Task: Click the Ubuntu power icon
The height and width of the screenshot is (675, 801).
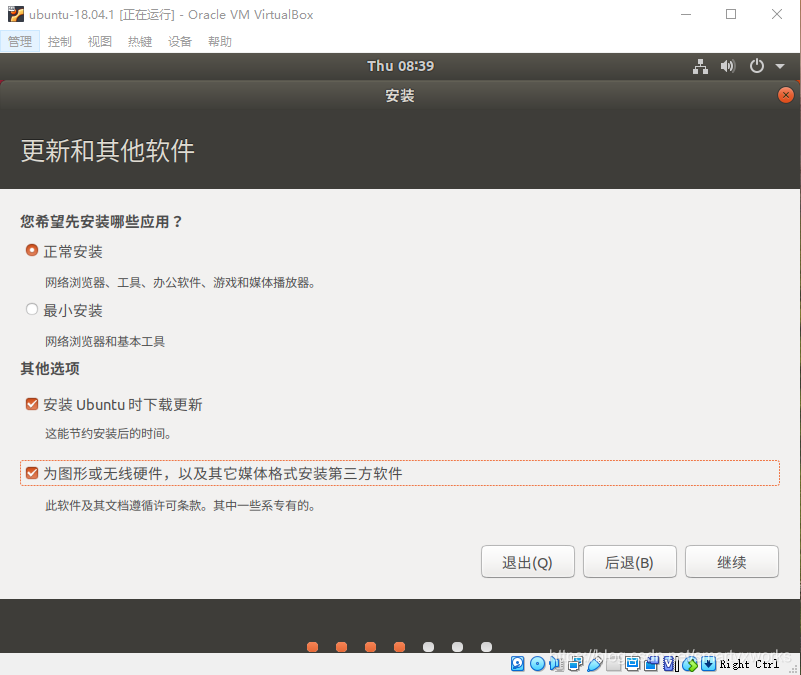Action: click(757, 66)
